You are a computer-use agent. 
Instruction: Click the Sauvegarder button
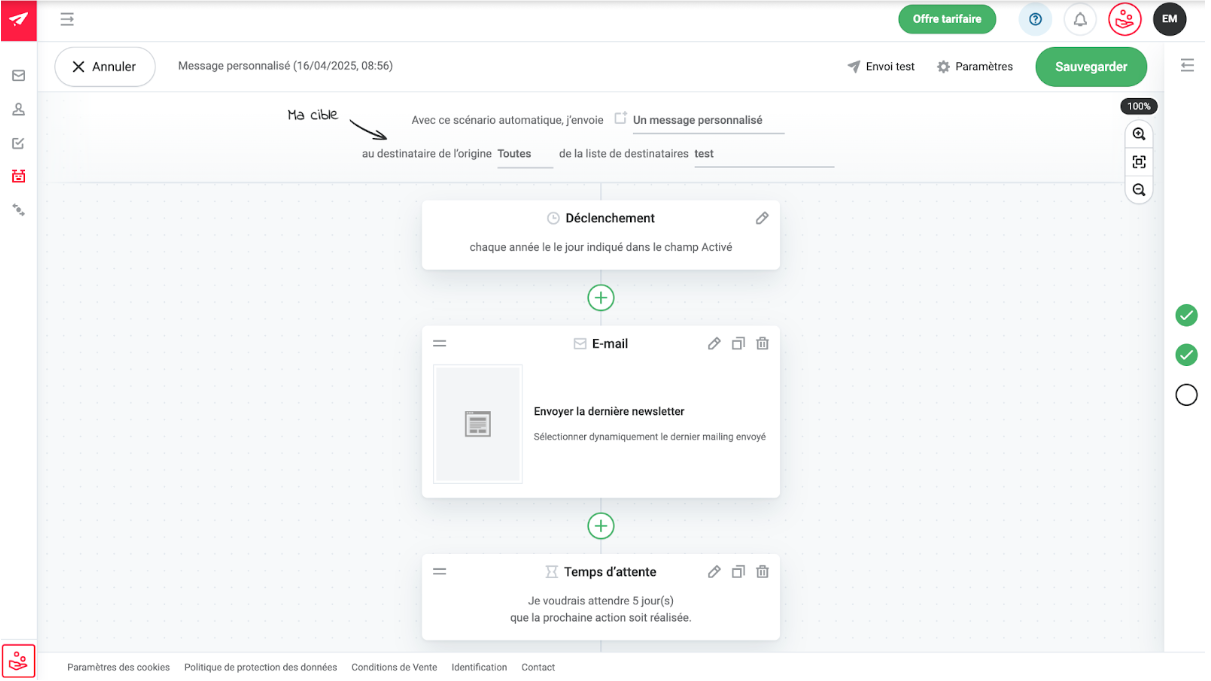[1091, 67]
